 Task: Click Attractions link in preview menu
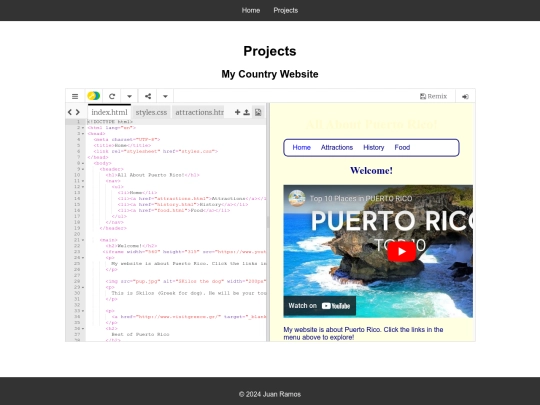click(x=337, y=147)
